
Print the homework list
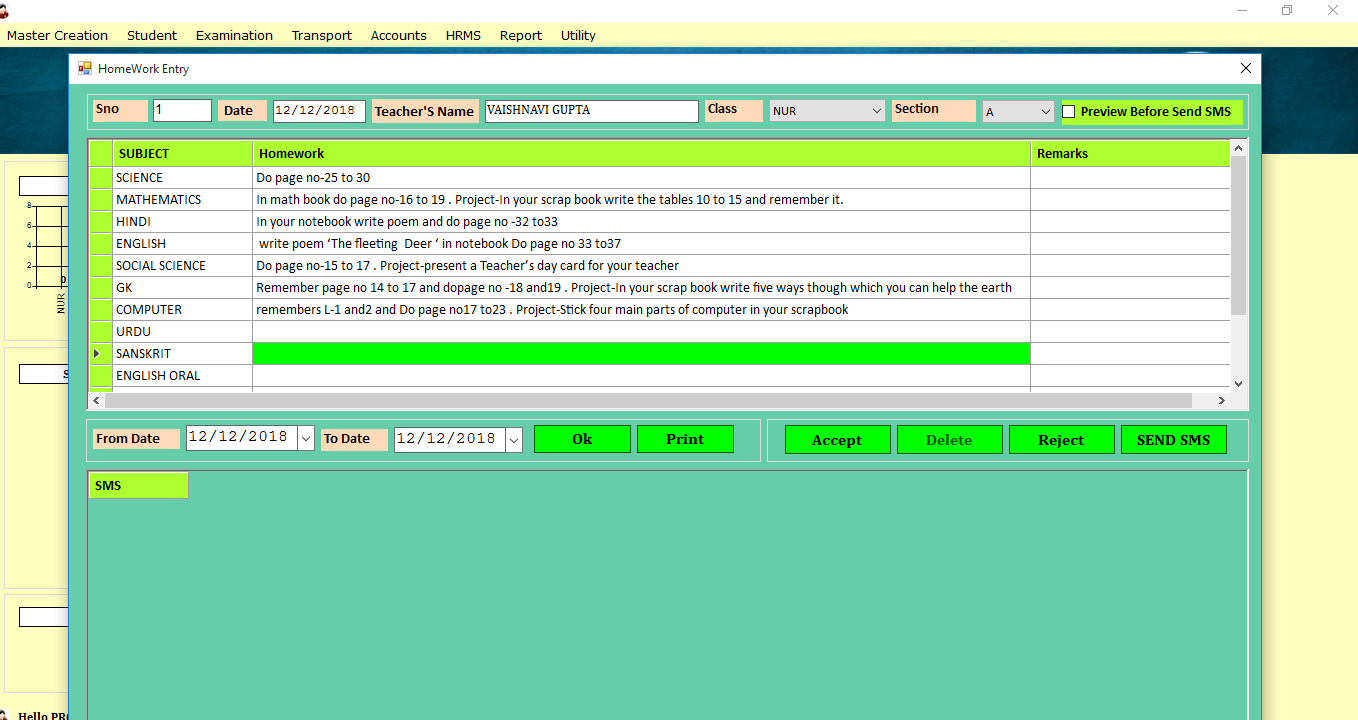tap(685, 439)
